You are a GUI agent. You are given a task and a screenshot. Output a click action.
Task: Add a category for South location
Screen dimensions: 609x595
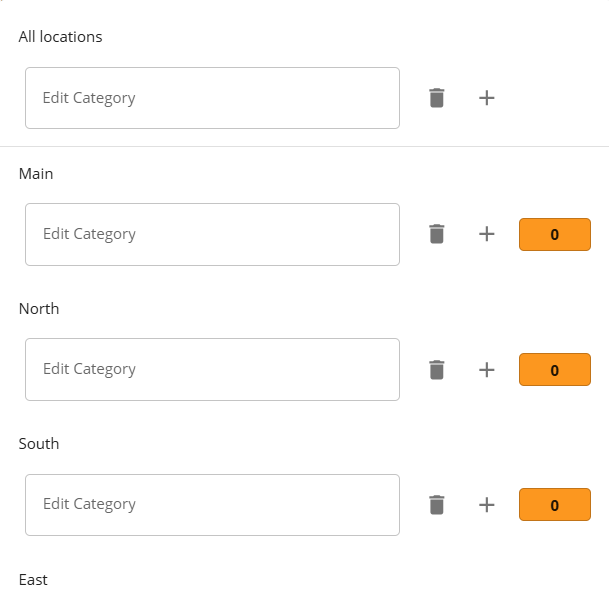487,504
